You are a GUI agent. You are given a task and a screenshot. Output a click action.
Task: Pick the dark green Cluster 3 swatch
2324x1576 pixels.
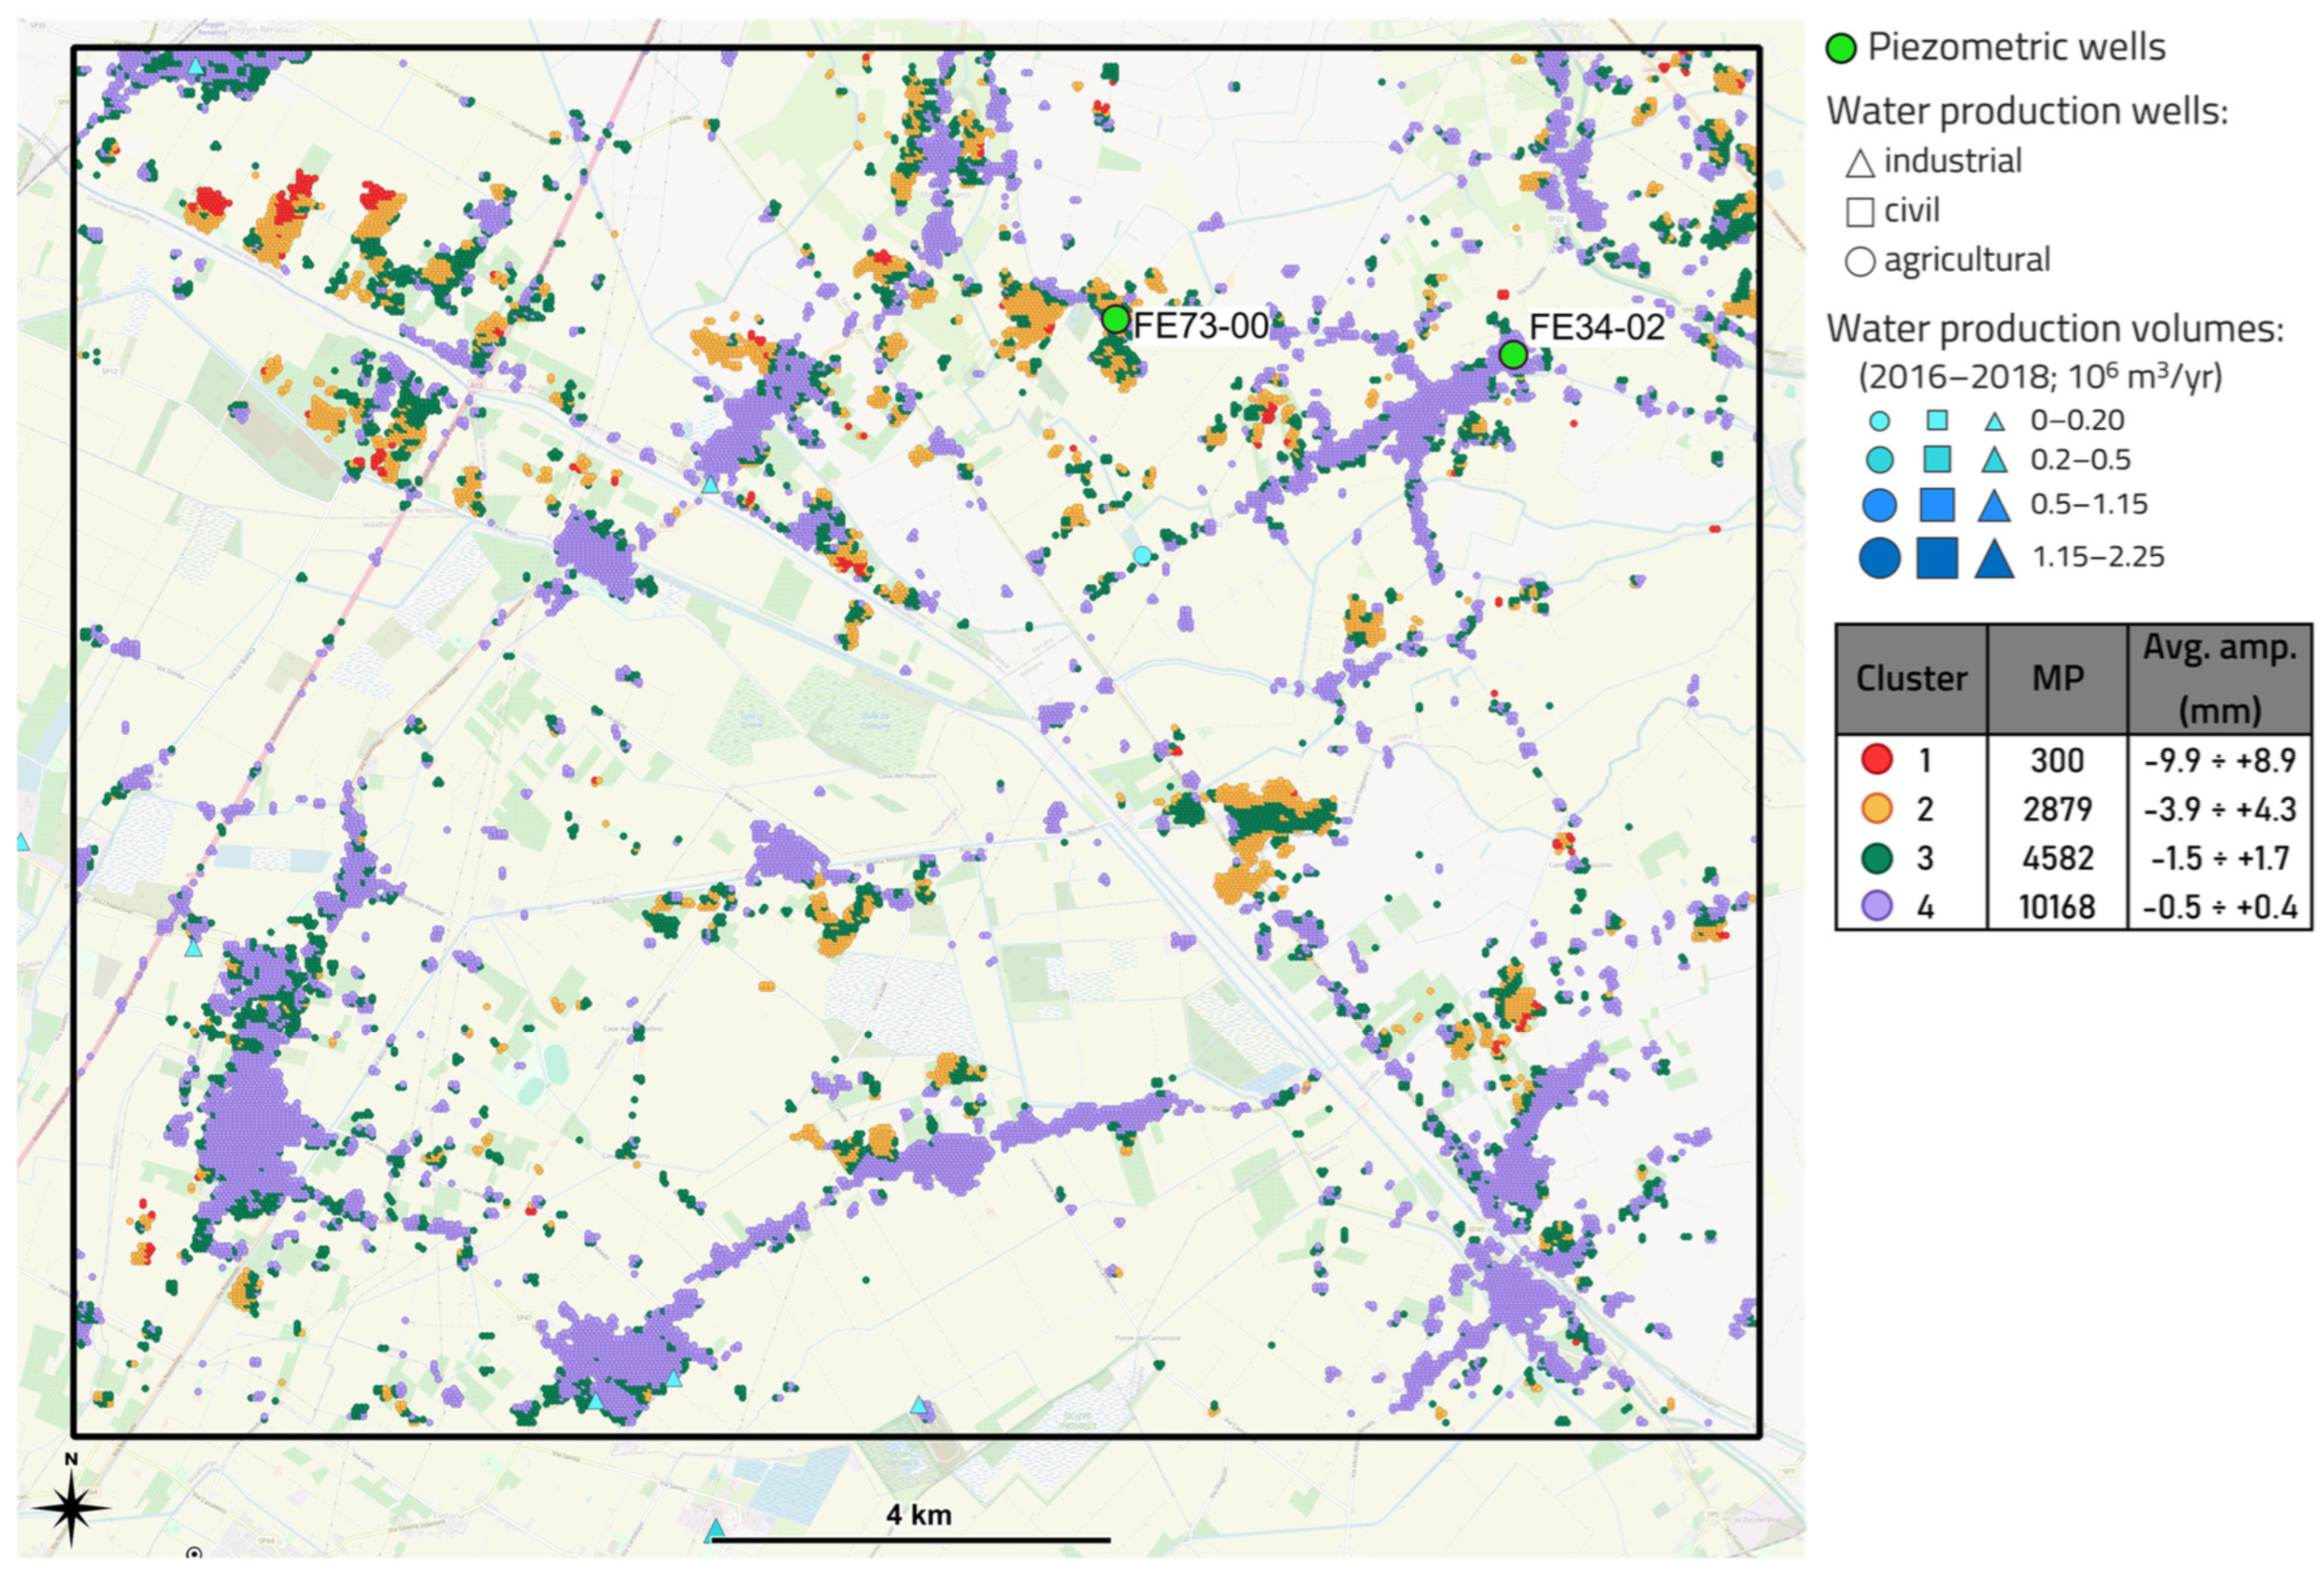click(1877, 857)
